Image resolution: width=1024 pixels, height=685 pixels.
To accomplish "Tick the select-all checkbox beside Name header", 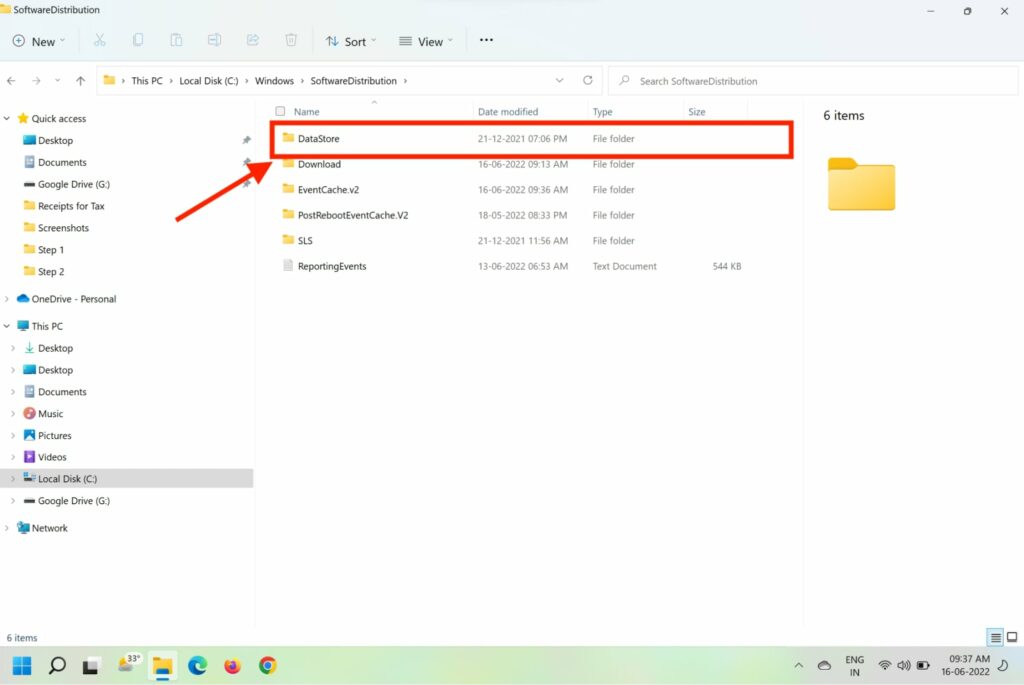I will pyautogui.click(x=280, y=112).
